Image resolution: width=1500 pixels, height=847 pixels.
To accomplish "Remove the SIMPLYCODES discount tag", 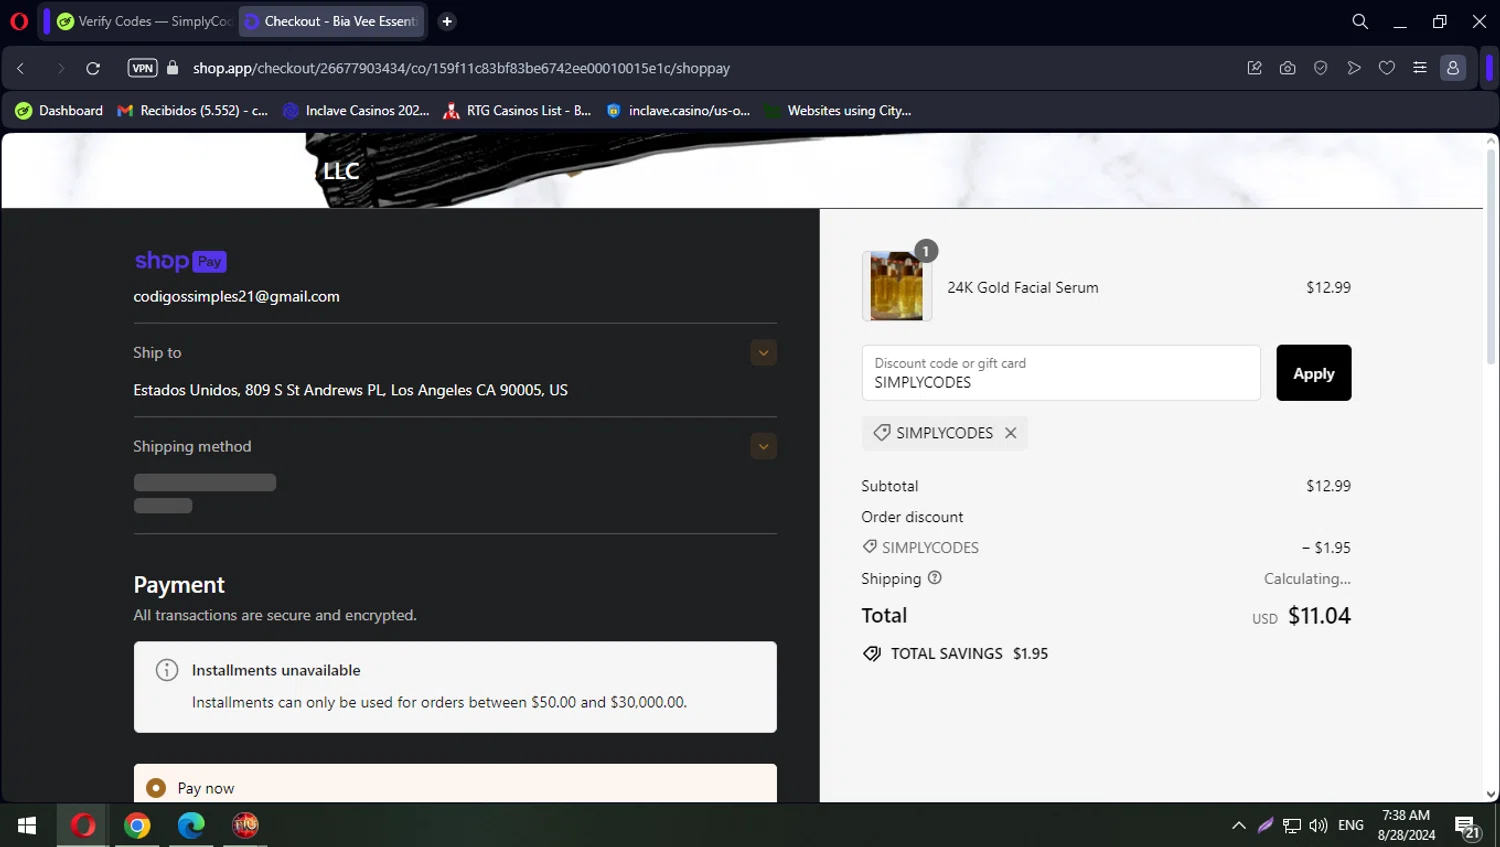I will coord(1011,433).
